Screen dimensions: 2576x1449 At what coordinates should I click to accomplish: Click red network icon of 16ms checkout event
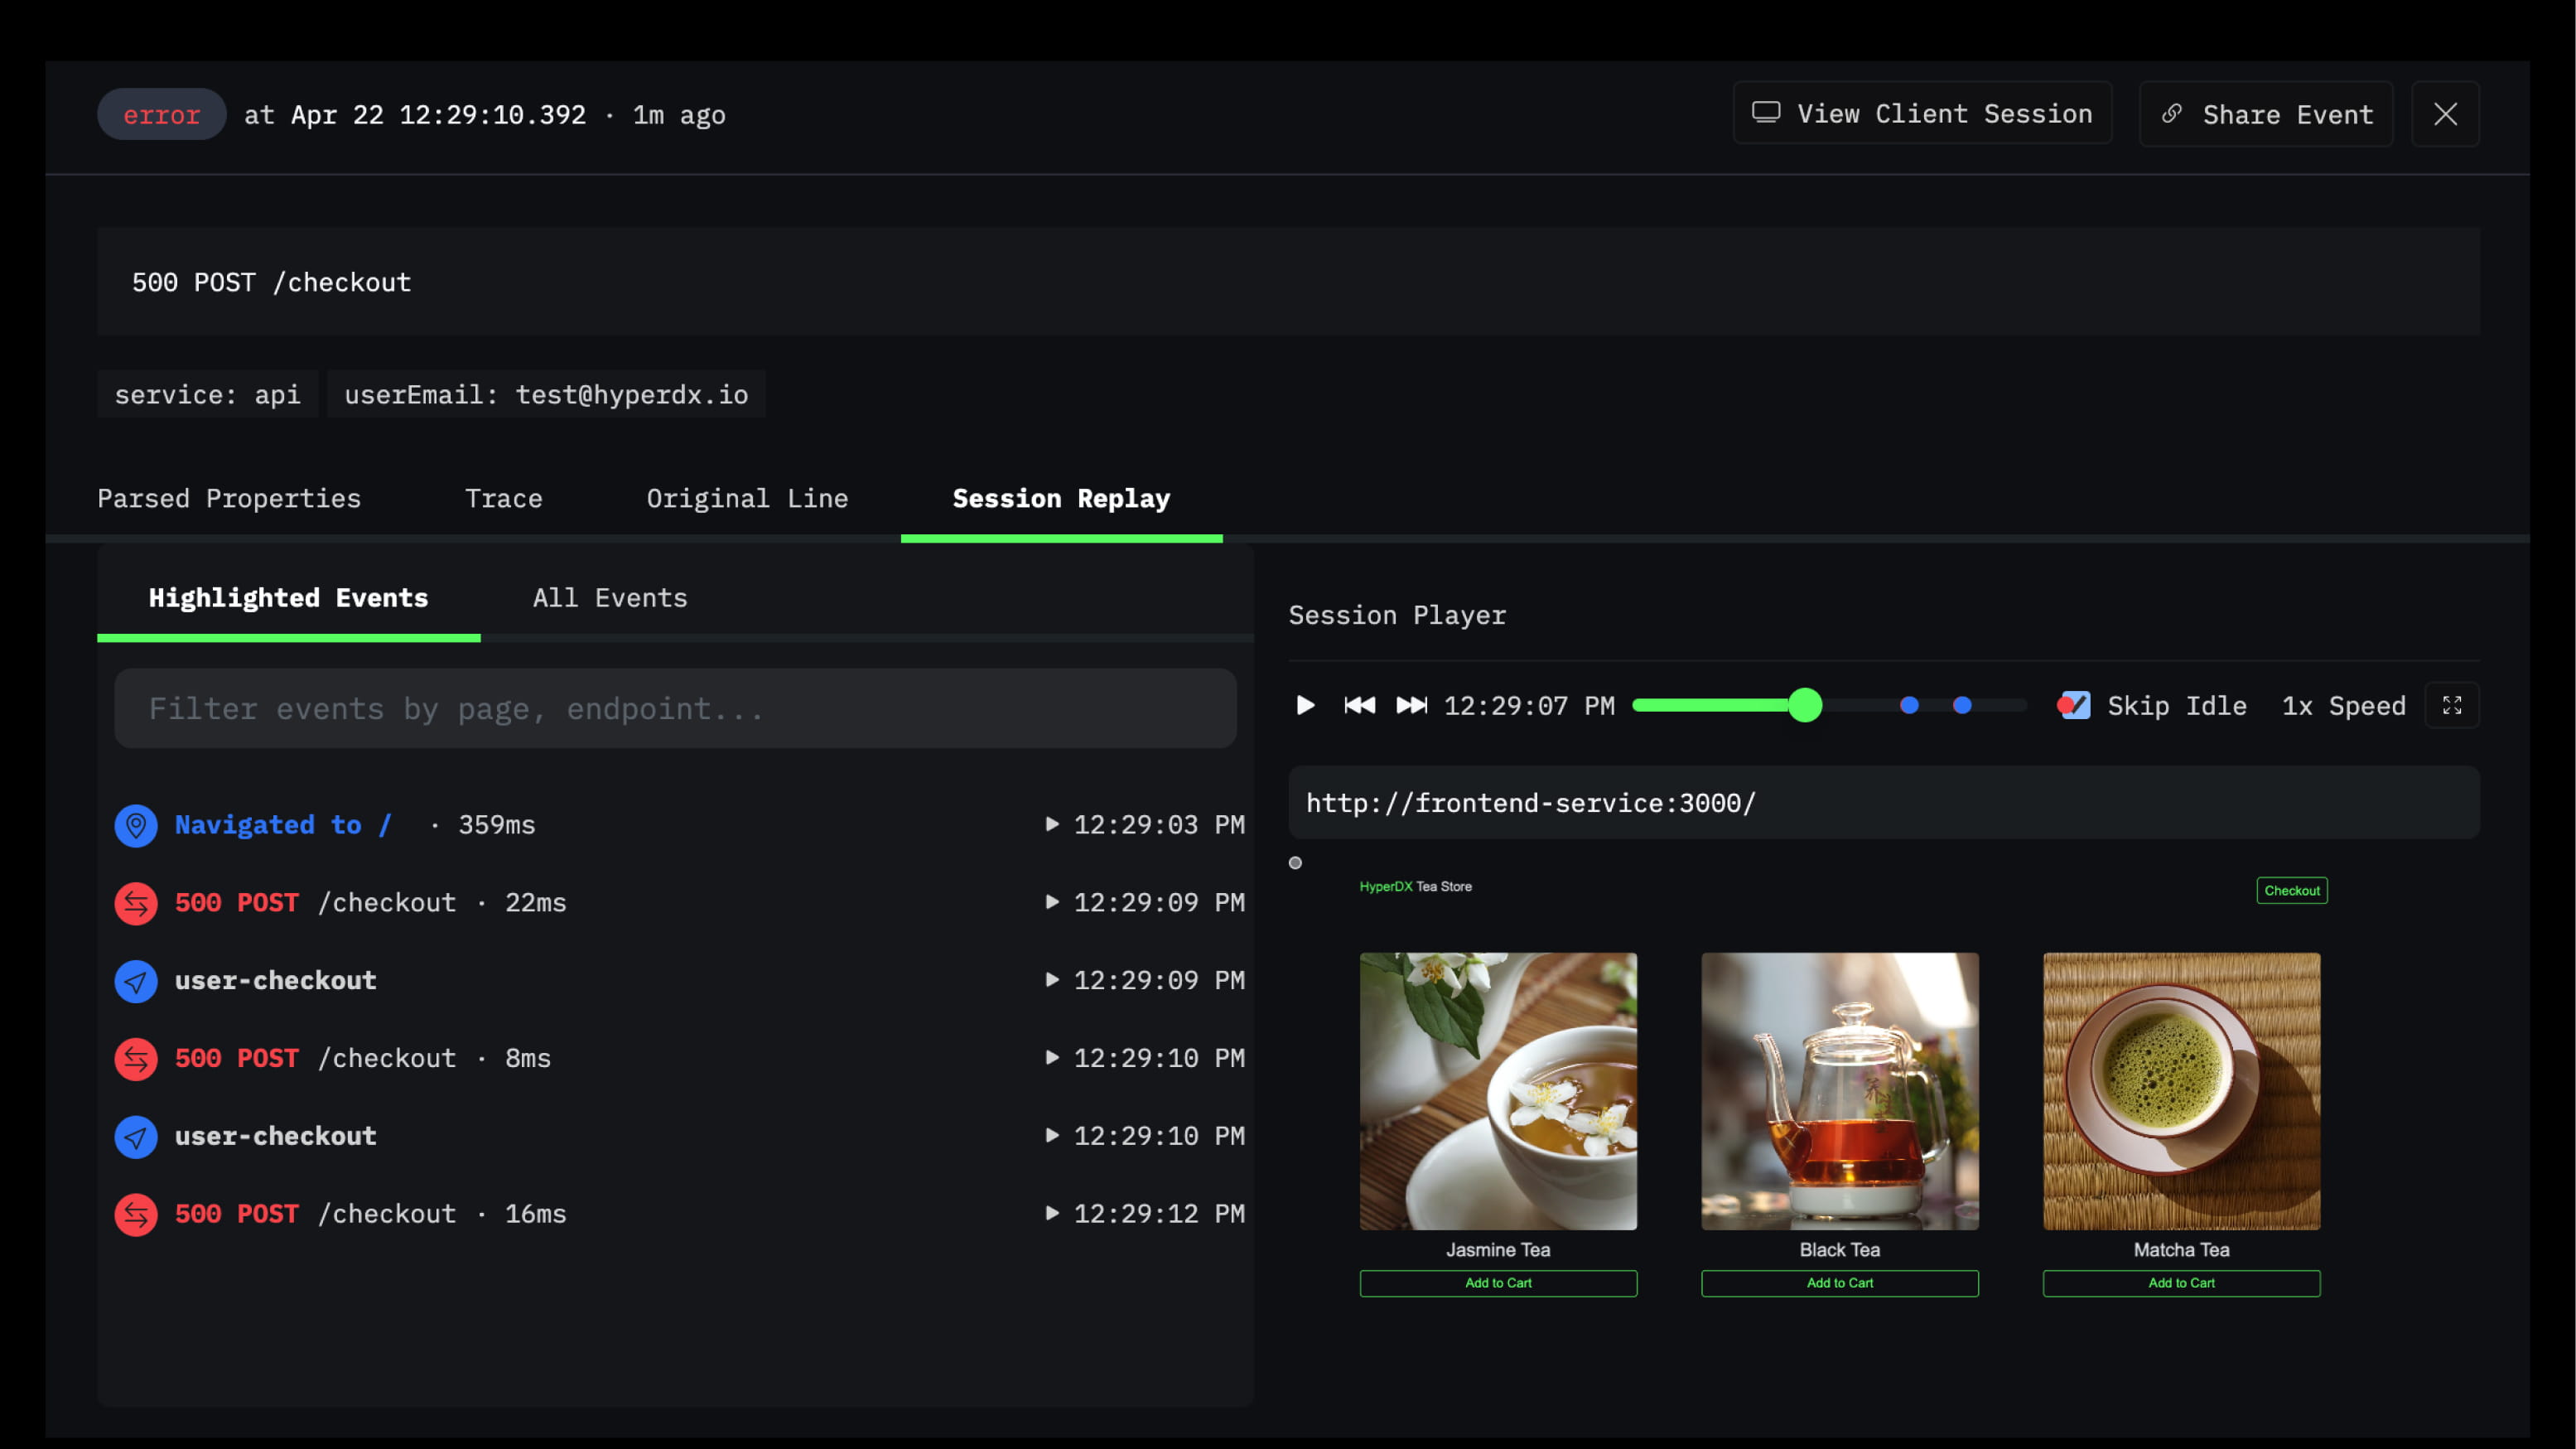click(136, 1214)
